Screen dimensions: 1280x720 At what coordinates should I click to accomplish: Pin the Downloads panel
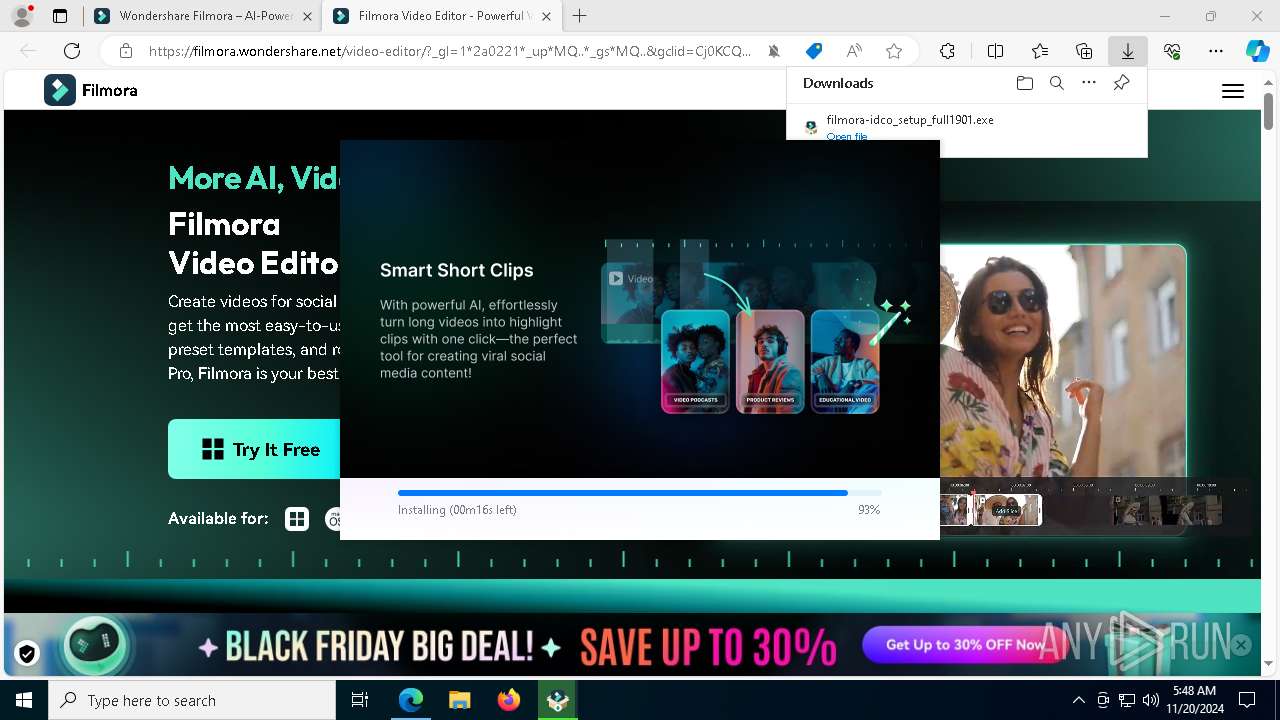pyautogui.click(x=1121, y=83)
